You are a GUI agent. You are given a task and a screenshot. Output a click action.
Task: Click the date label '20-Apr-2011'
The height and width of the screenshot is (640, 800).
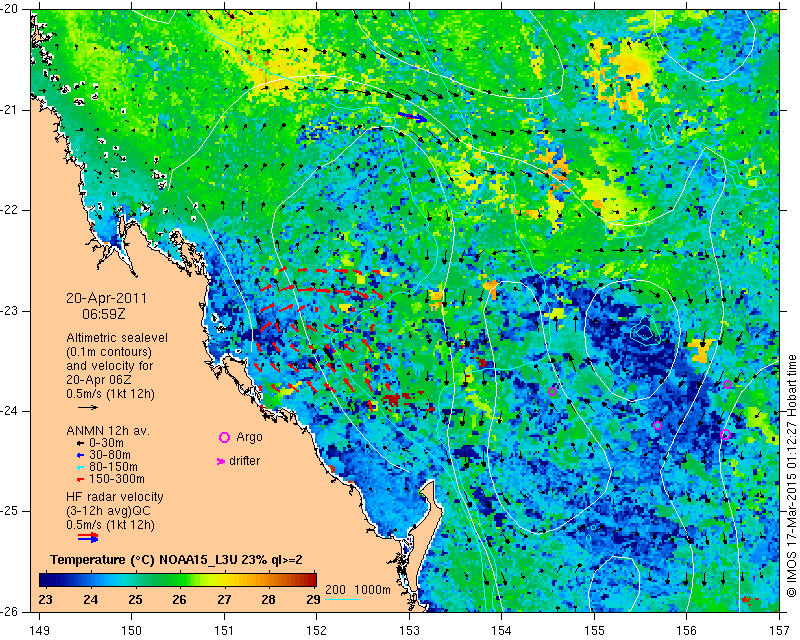point(106,298)
